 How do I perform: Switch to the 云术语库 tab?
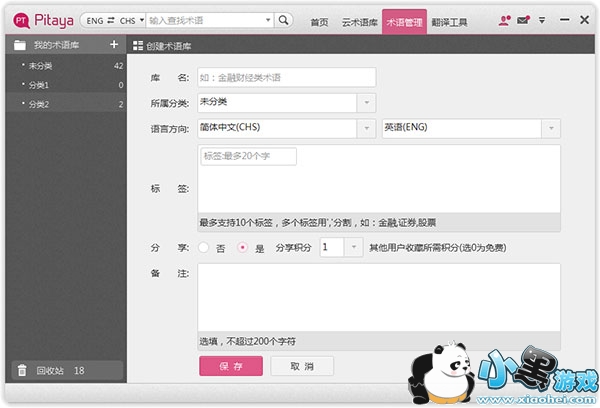pos(359,21)
